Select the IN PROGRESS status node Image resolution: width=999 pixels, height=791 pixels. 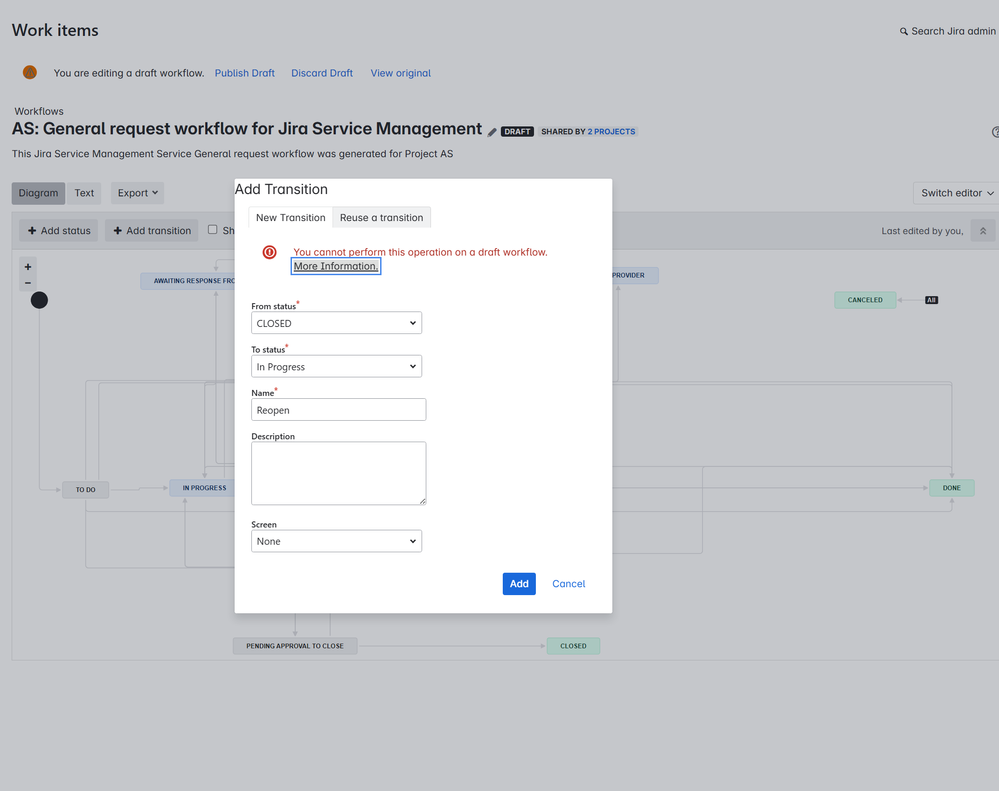tap(203, 488)
